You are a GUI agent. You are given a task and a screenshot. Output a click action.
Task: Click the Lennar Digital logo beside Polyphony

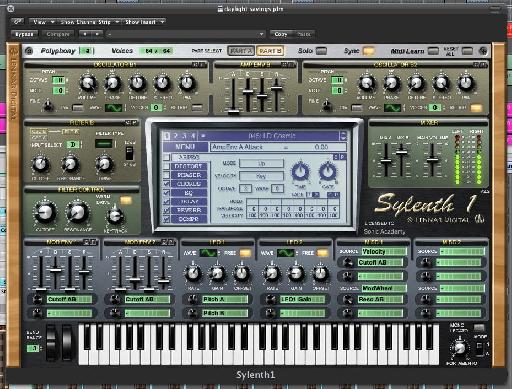click(x=29, y=51)
